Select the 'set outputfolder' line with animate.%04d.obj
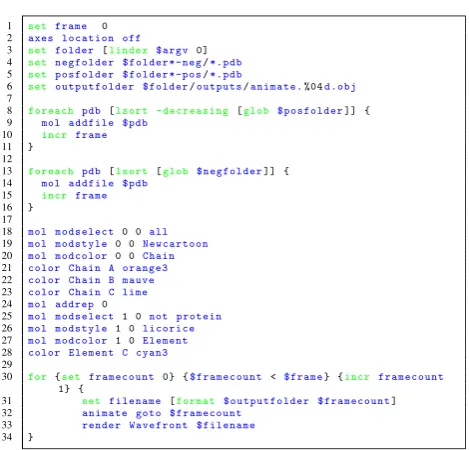 pyautogui.click(x=192, y=87)
